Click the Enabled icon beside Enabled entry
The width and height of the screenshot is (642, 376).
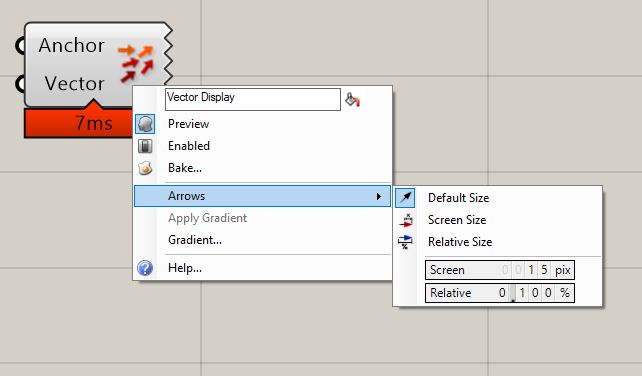click(145, 146)
